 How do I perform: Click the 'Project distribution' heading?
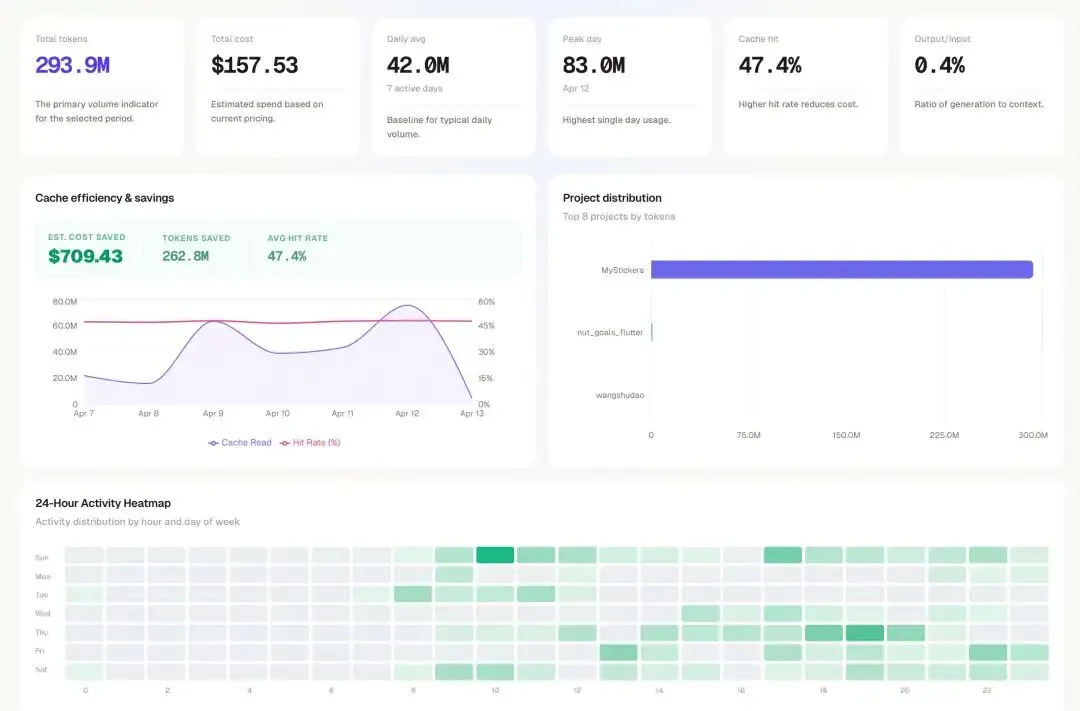(612, 198)
